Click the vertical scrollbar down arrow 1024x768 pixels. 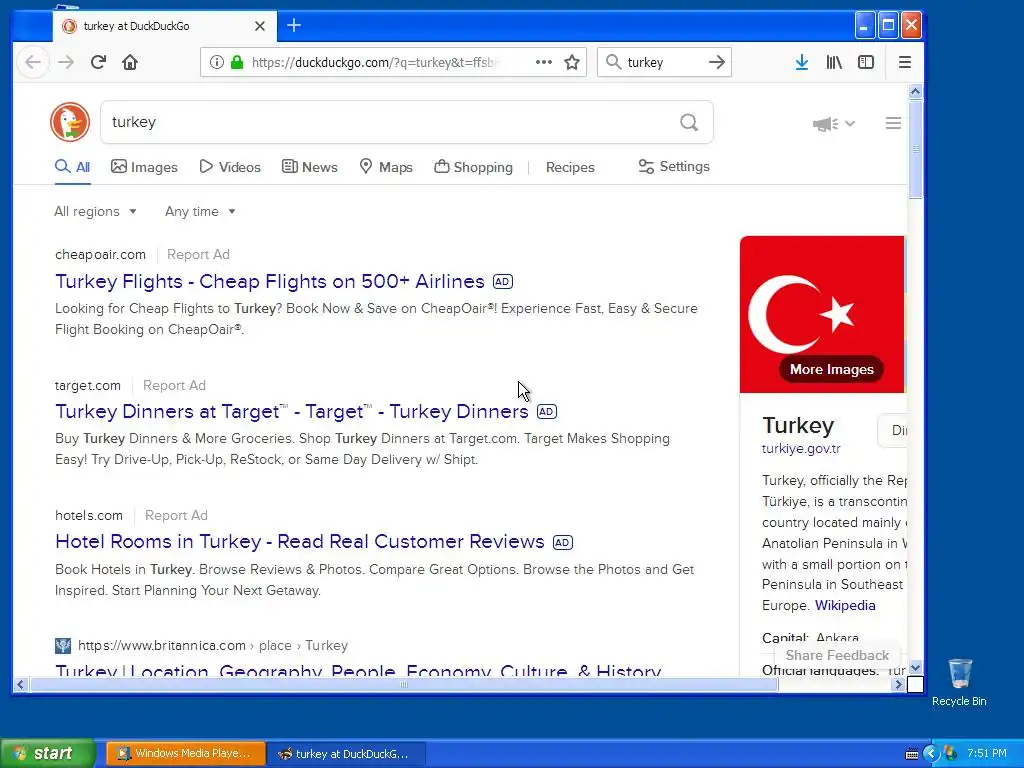(x=916, y=667)
